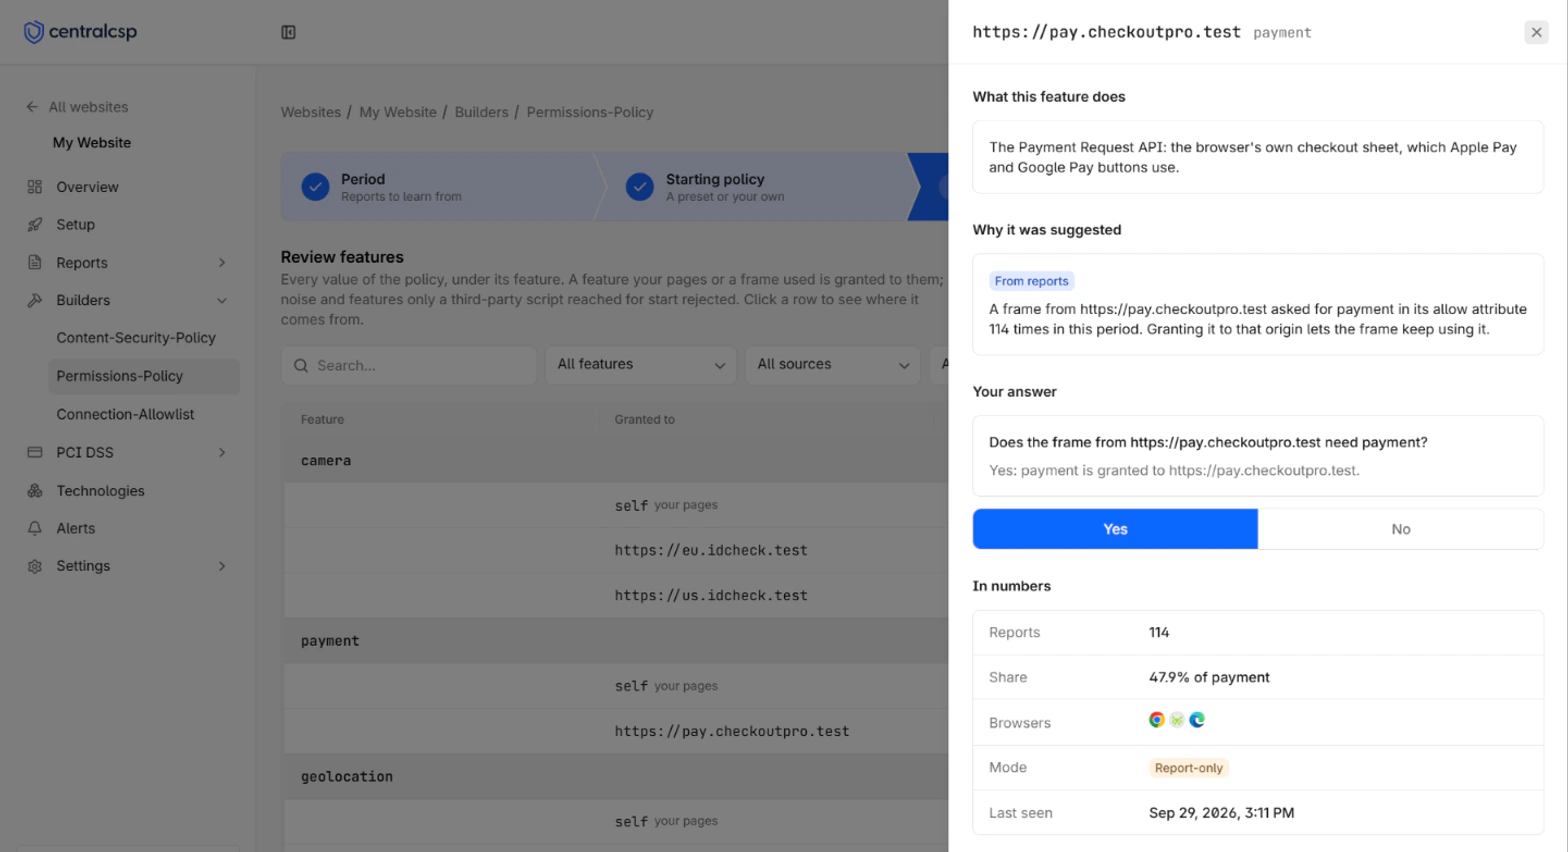Go to Builders breadcrumb link
1568x852 pixels.
pos(481,112)
